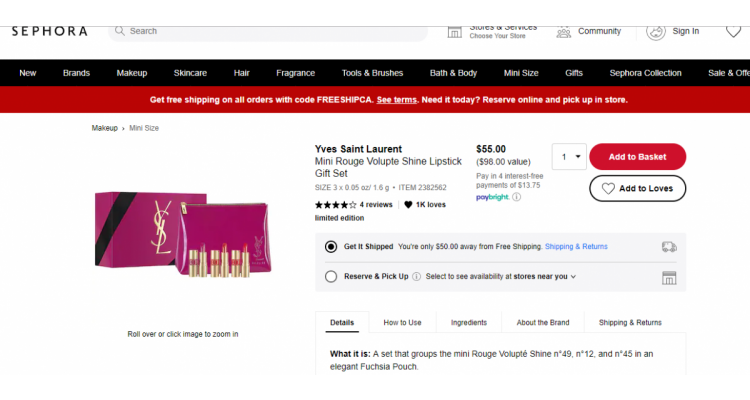This screenshot has height=400, width=750.
Task: Open the Hair menu
Action: pyautogui.click(x=242, y=73)
